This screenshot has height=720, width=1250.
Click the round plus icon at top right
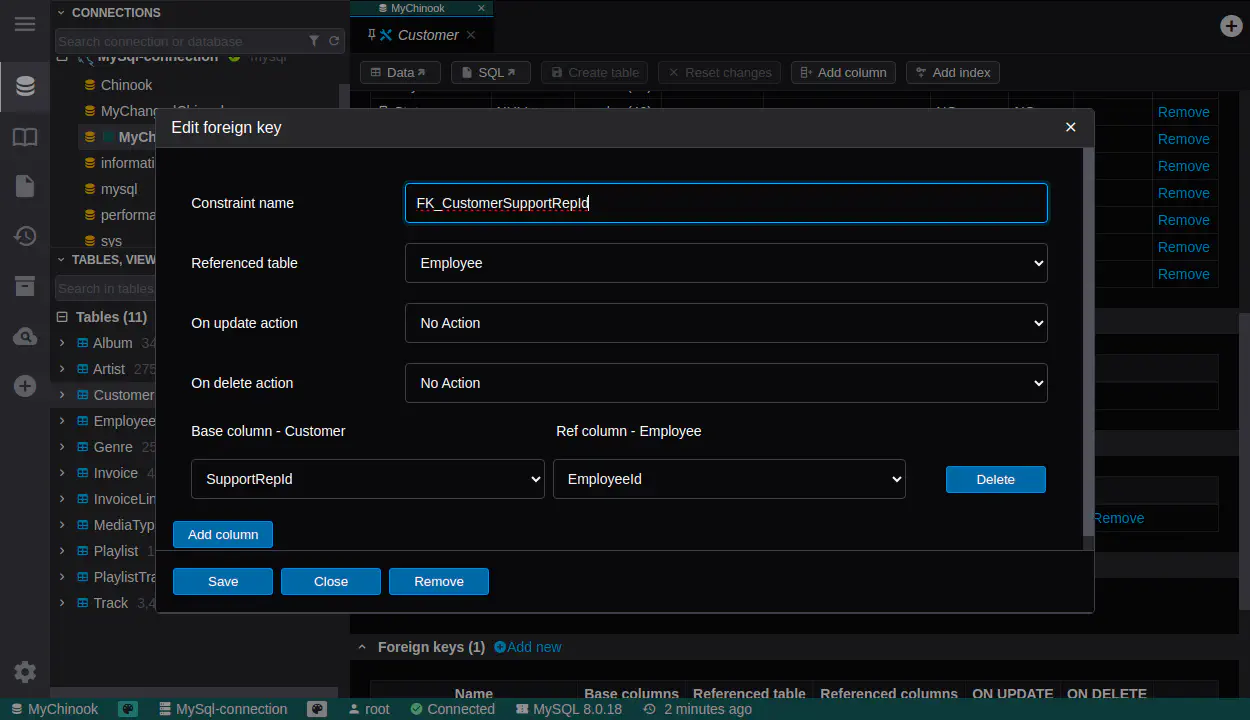[1231, 26]
